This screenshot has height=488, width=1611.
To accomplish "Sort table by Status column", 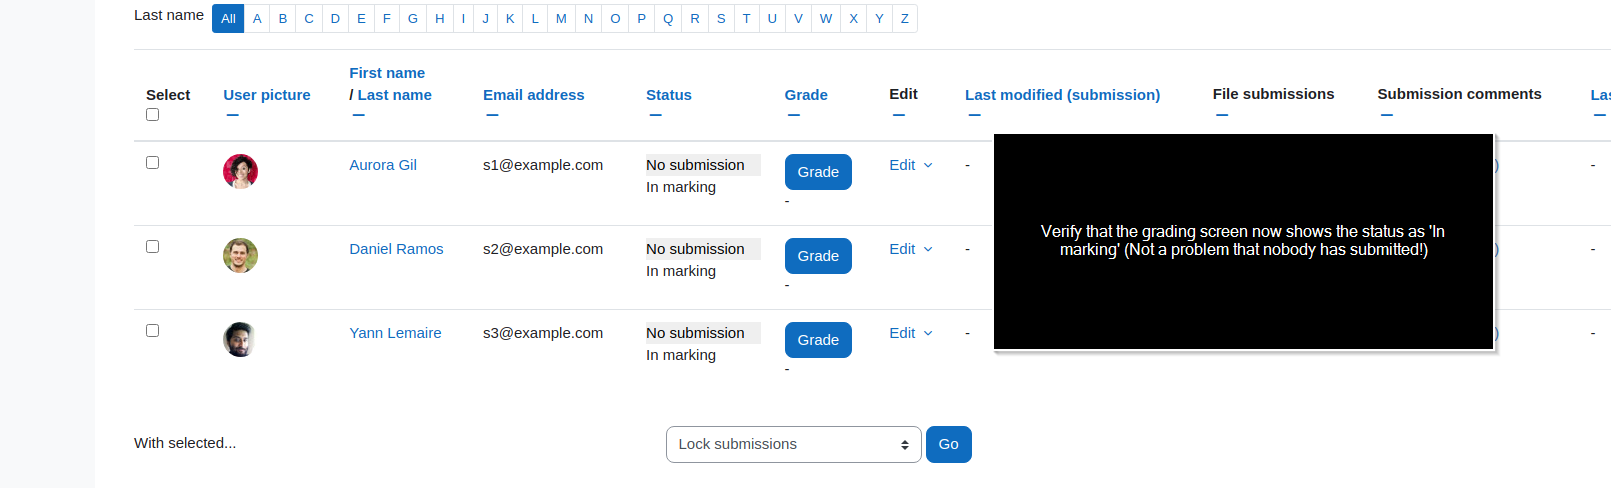I will coord(669,95).
